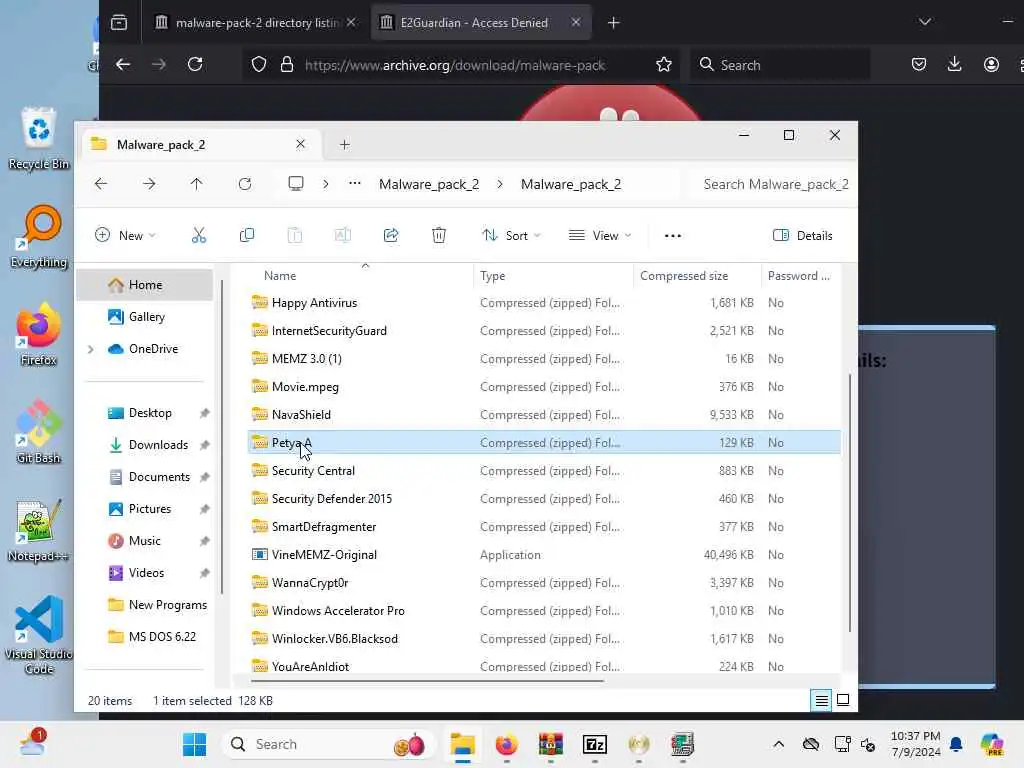Screen dimensions: 1024x768
Task: Open Recycle Bin on the desktop
Action: 39,138
